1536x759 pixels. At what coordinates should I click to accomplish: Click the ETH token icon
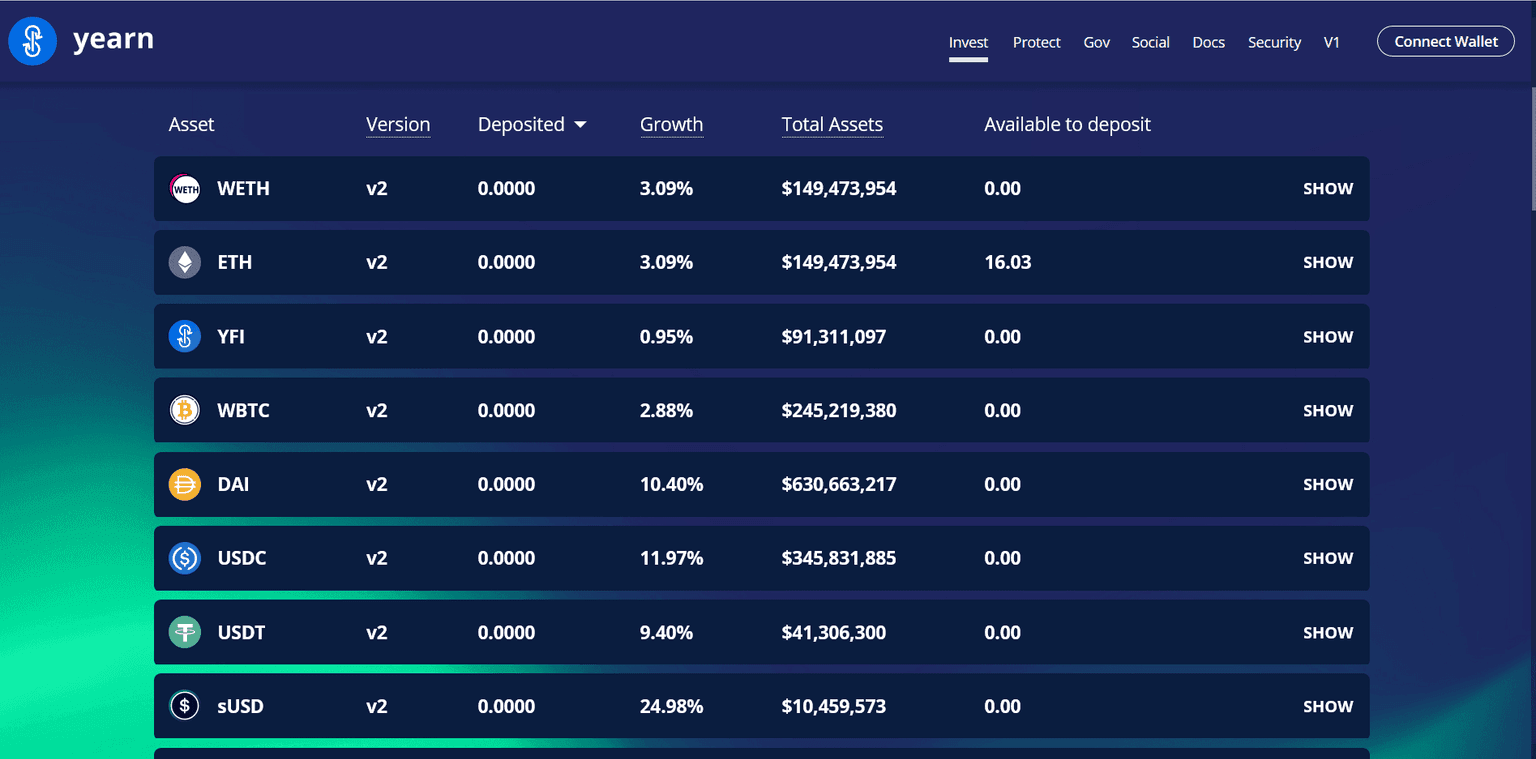coord(185,263)
